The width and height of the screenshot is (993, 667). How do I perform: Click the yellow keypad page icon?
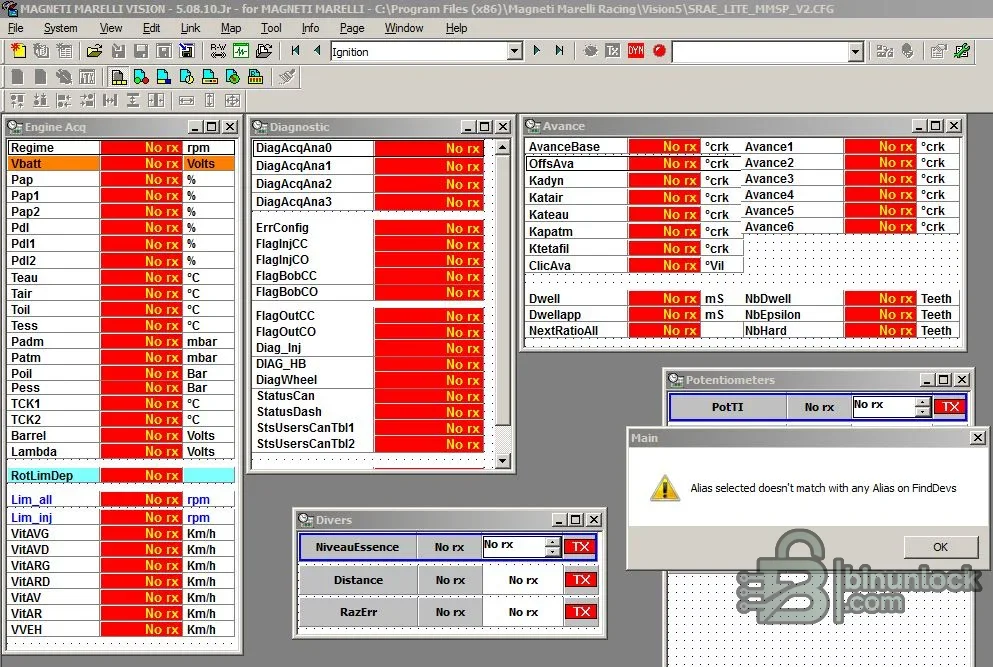coord(255,77)
